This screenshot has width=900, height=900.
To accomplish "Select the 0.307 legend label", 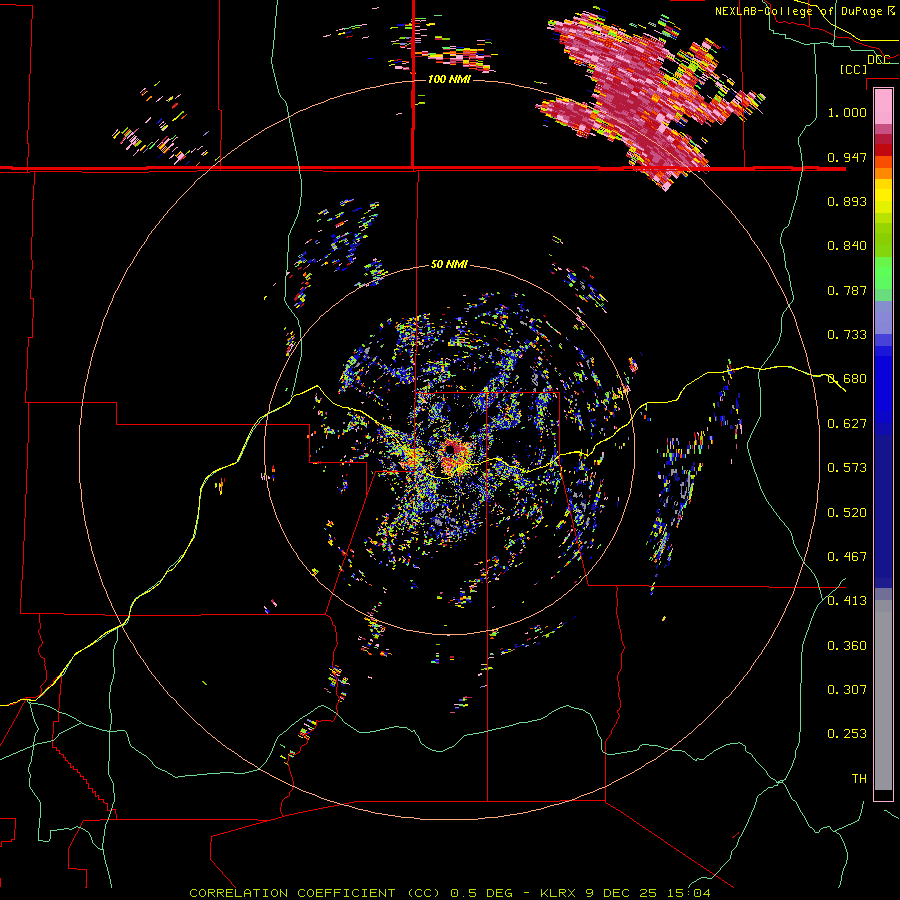I will 847,690.
